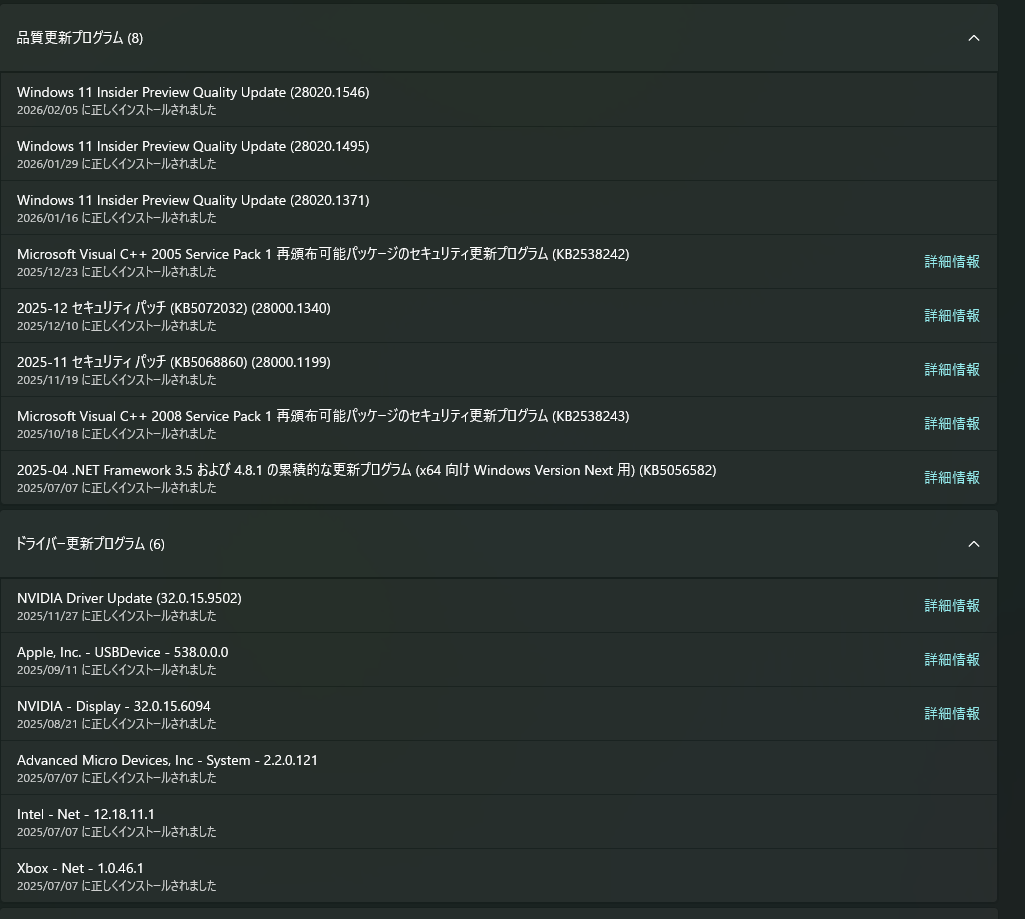Click the 2025-04 .NET Framework 3.5 update title

click(x=367, y=470)
